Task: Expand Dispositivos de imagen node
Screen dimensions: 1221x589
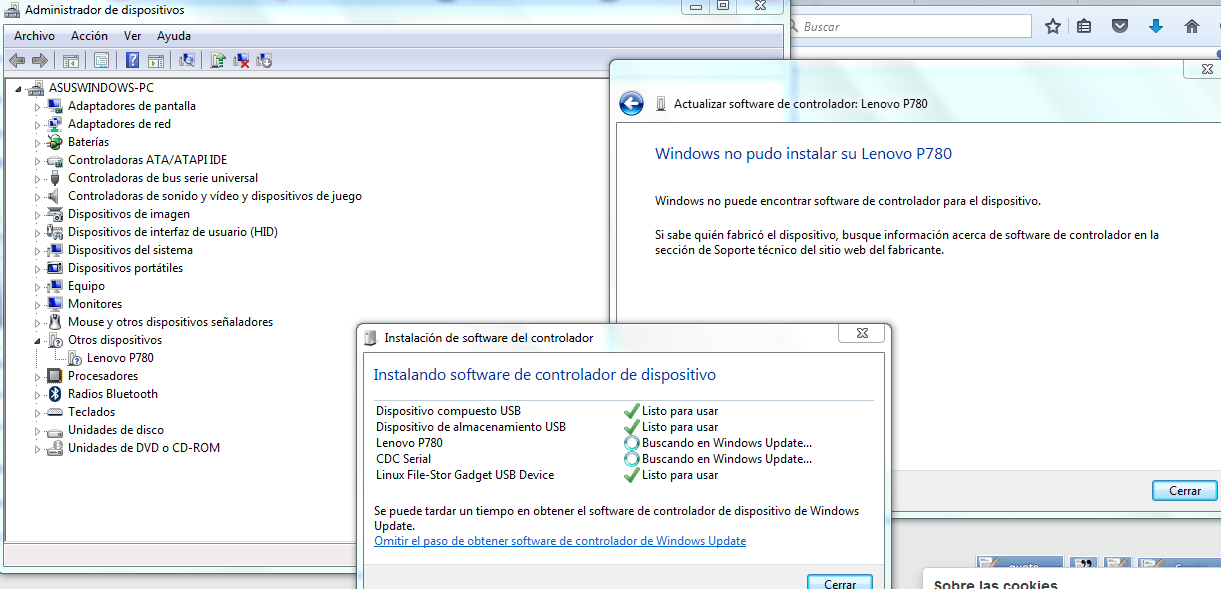Action: (x=39, y=214)
